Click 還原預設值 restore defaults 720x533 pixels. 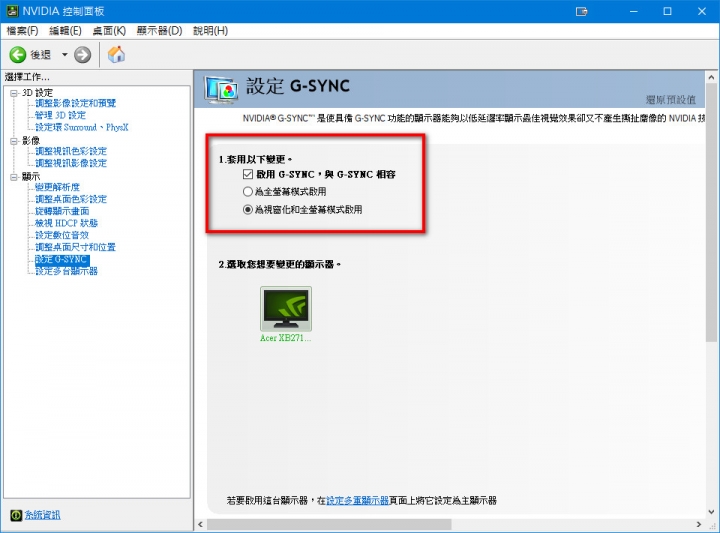pyautogui.click(x=671, y=100)
